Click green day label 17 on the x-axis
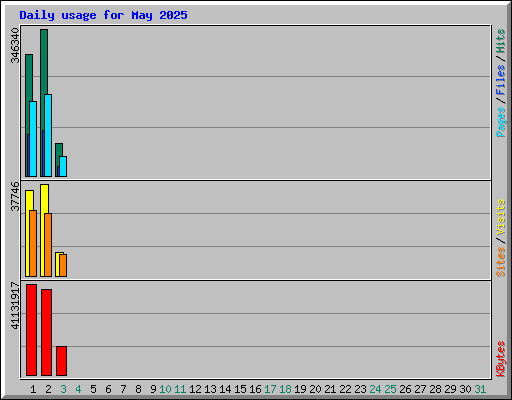 (x=270, y=389)
